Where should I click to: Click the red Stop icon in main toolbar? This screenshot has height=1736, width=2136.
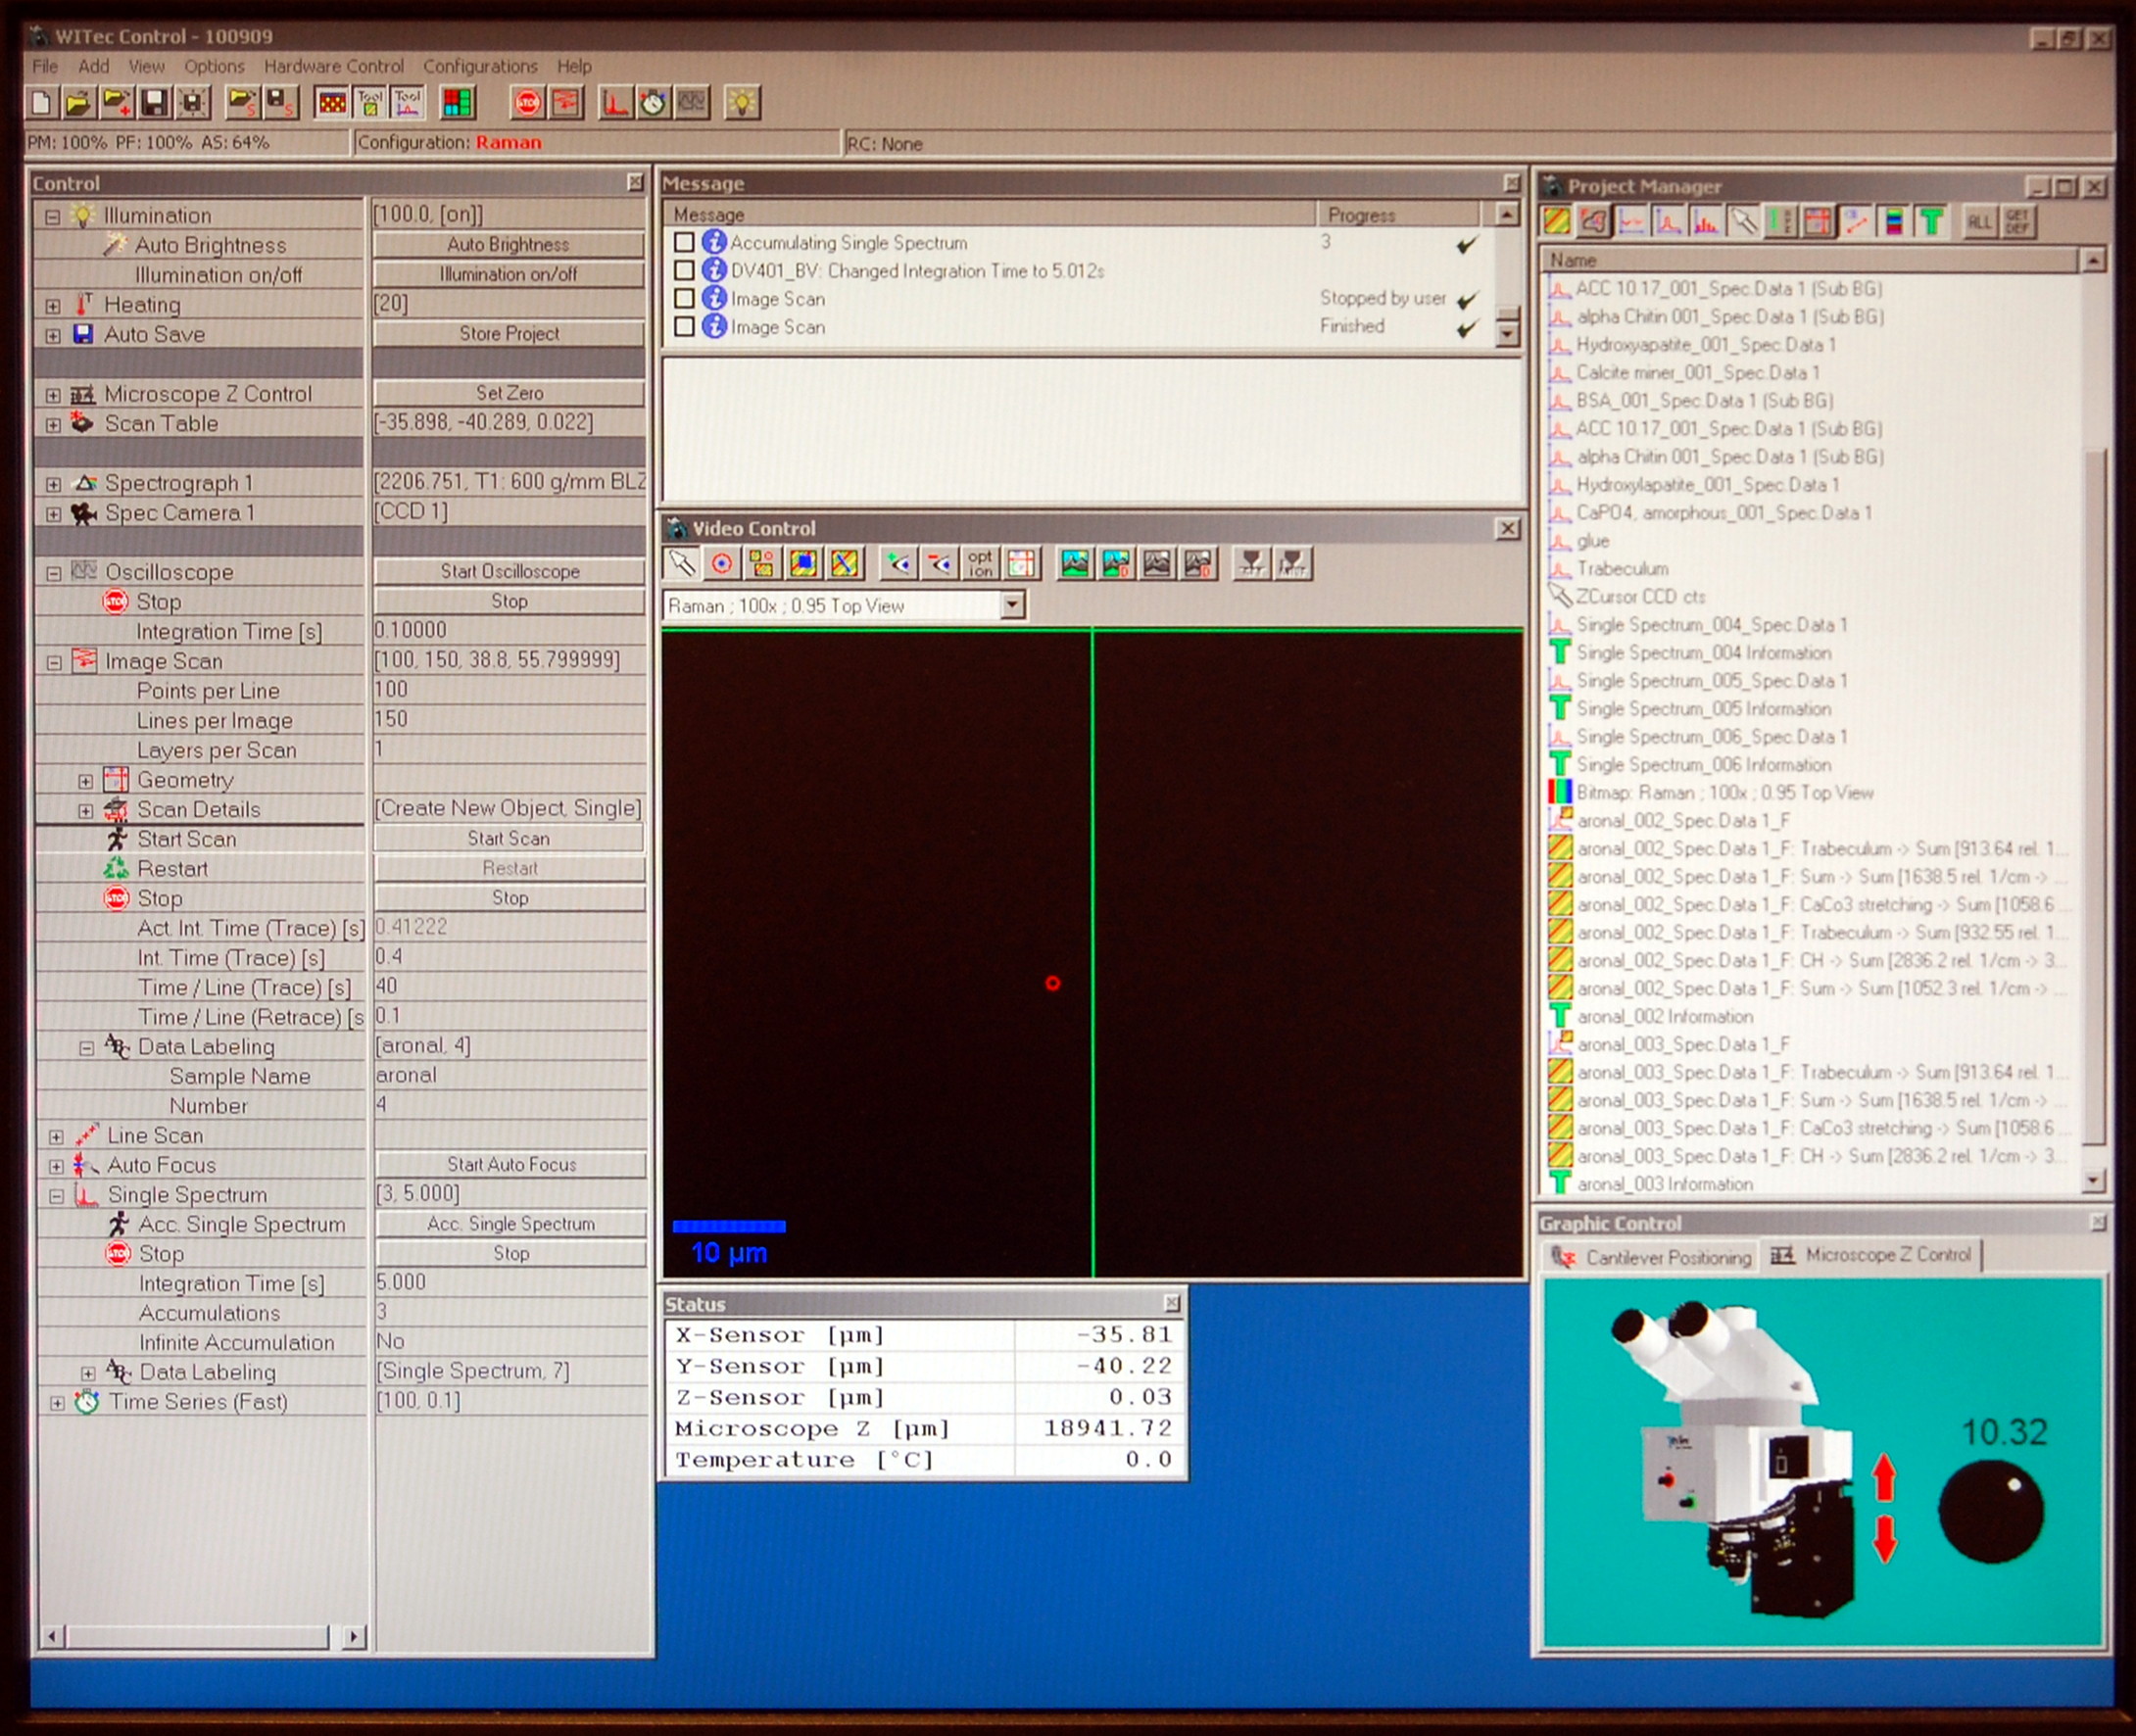[x=527, y=102]
